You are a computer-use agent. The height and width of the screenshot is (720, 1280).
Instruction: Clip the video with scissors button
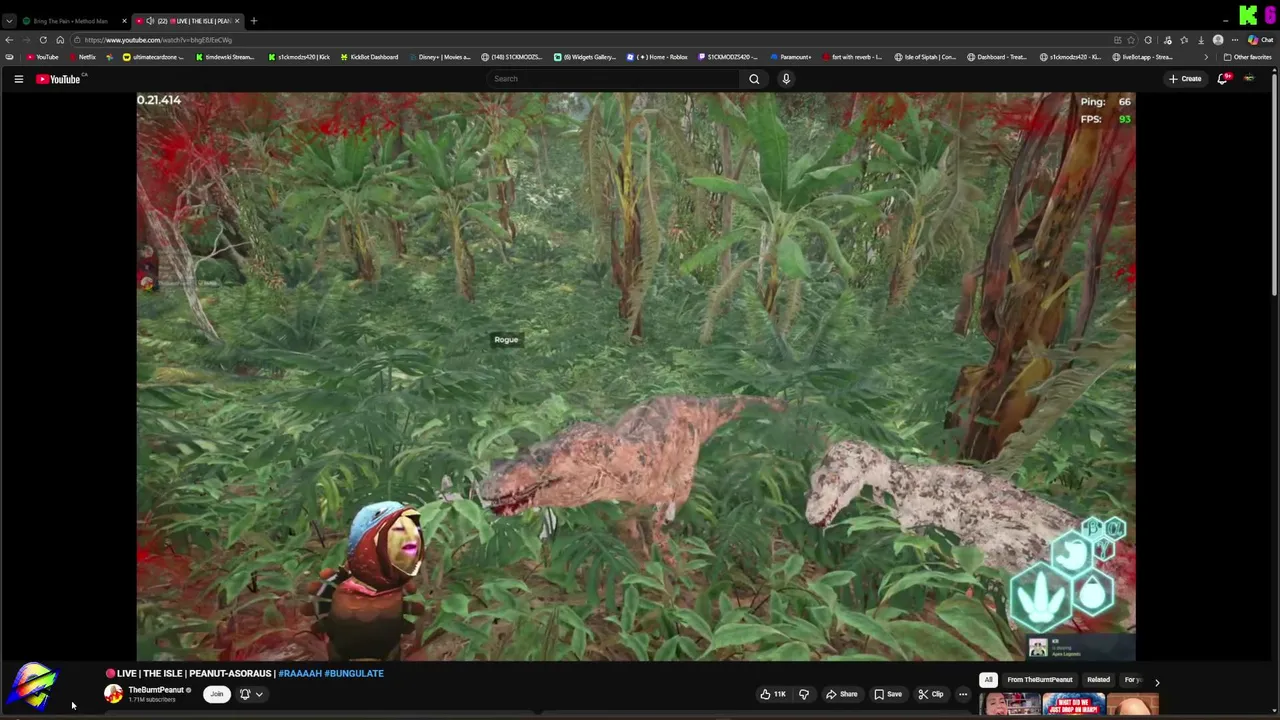coord(930,694)
